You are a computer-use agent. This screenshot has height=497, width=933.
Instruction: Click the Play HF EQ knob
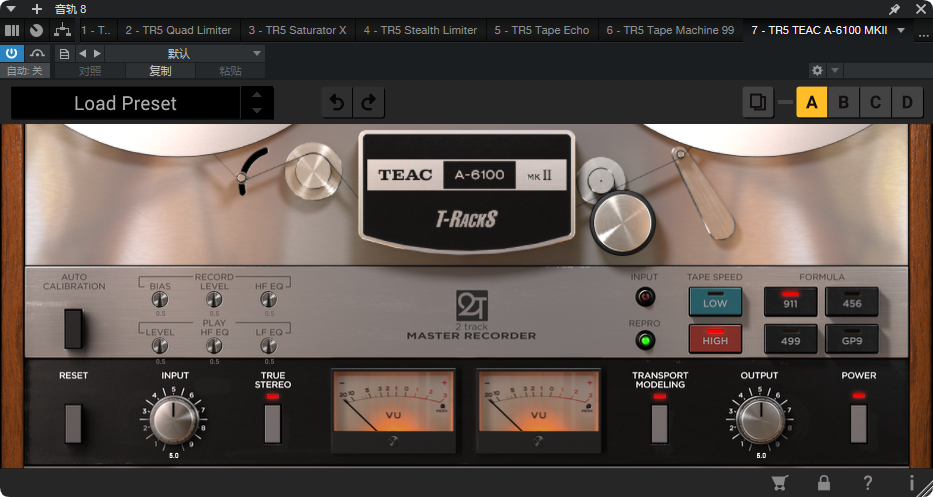click(214, 345)
